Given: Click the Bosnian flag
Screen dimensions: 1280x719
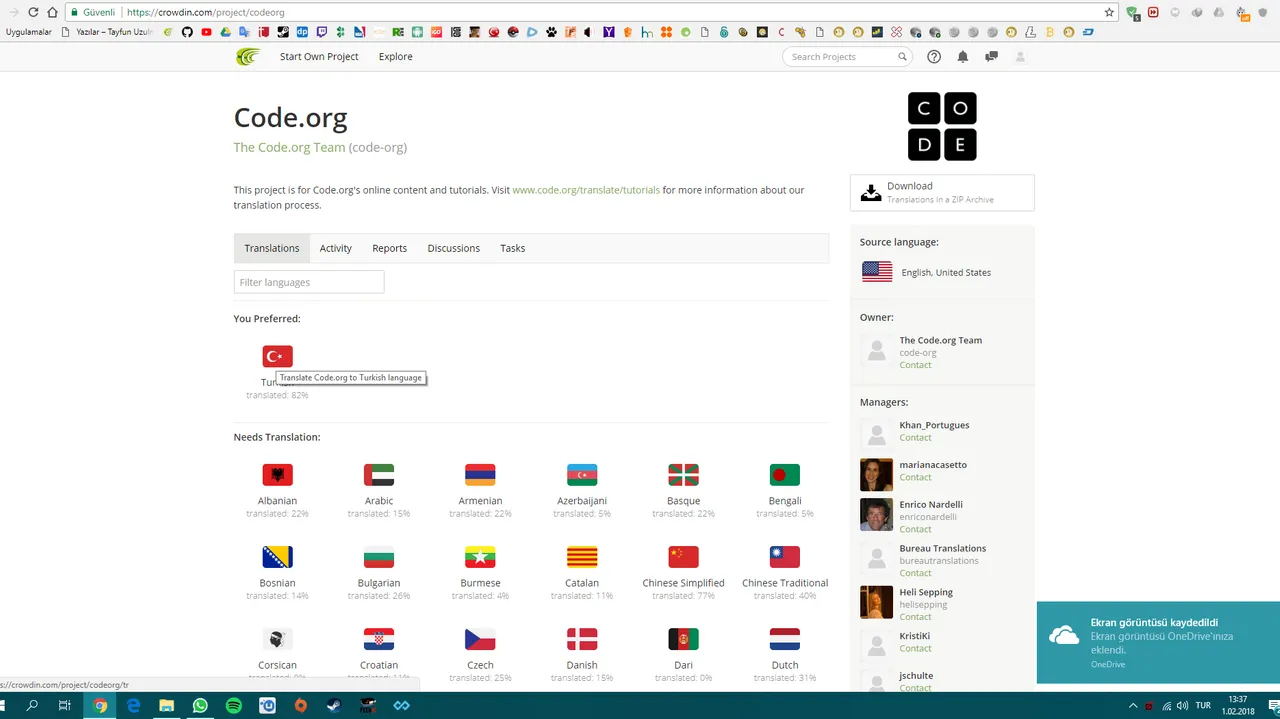Looking at the screenshot, I should point(277,557).
